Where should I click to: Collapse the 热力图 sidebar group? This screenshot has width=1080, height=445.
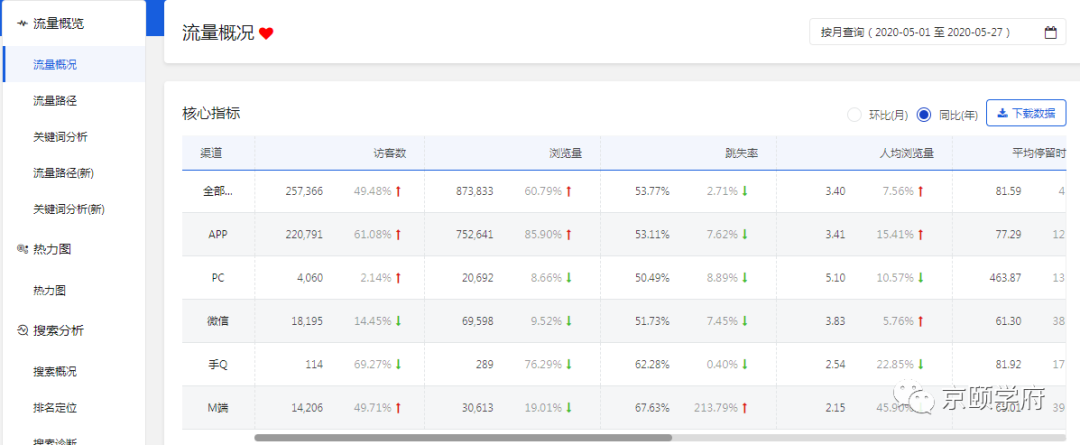point(52,249)
